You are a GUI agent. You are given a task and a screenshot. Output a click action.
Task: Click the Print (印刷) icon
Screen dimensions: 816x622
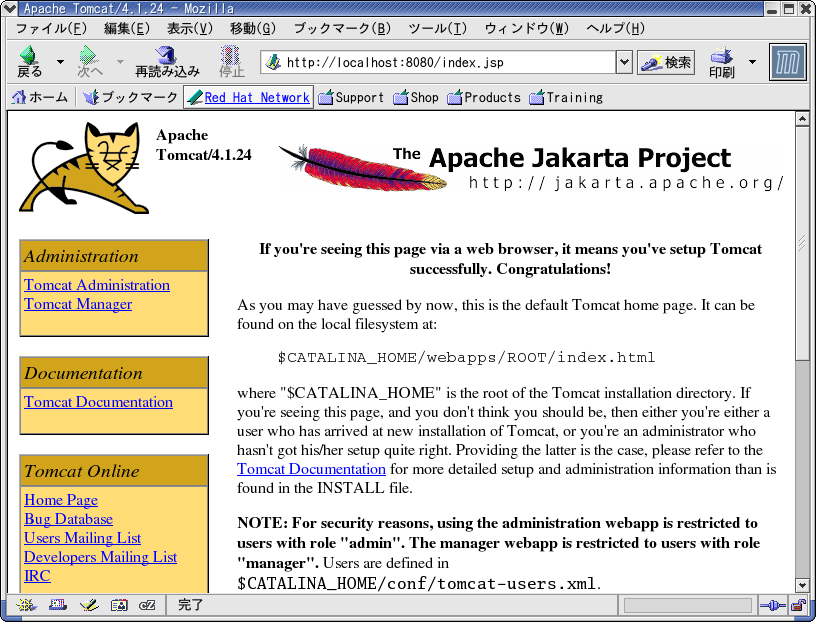tap(722, 61)
